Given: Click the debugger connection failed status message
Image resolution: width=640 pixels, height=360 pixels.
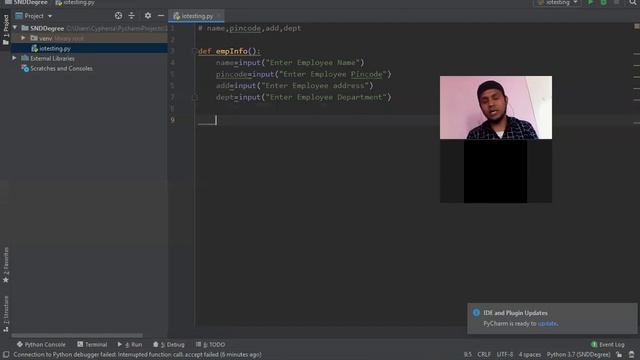Looking at the screenshot, I should [x=137, y=355].
